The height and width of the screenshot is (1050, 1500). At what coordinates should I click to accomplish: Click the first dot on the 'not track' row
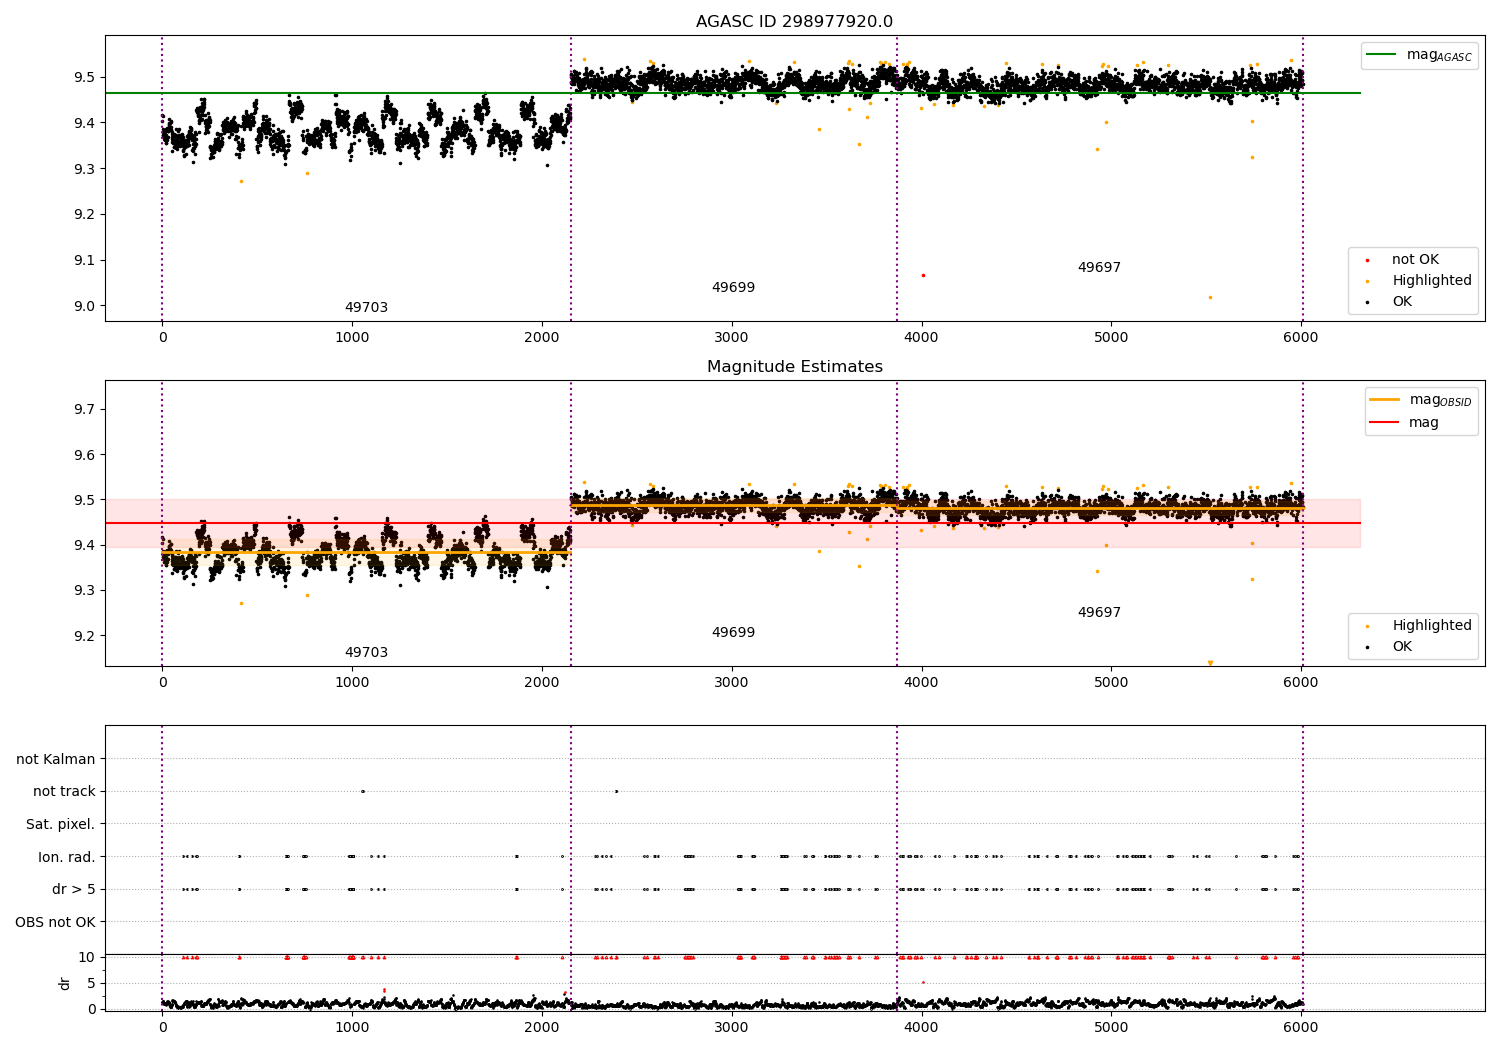(362, 792)
